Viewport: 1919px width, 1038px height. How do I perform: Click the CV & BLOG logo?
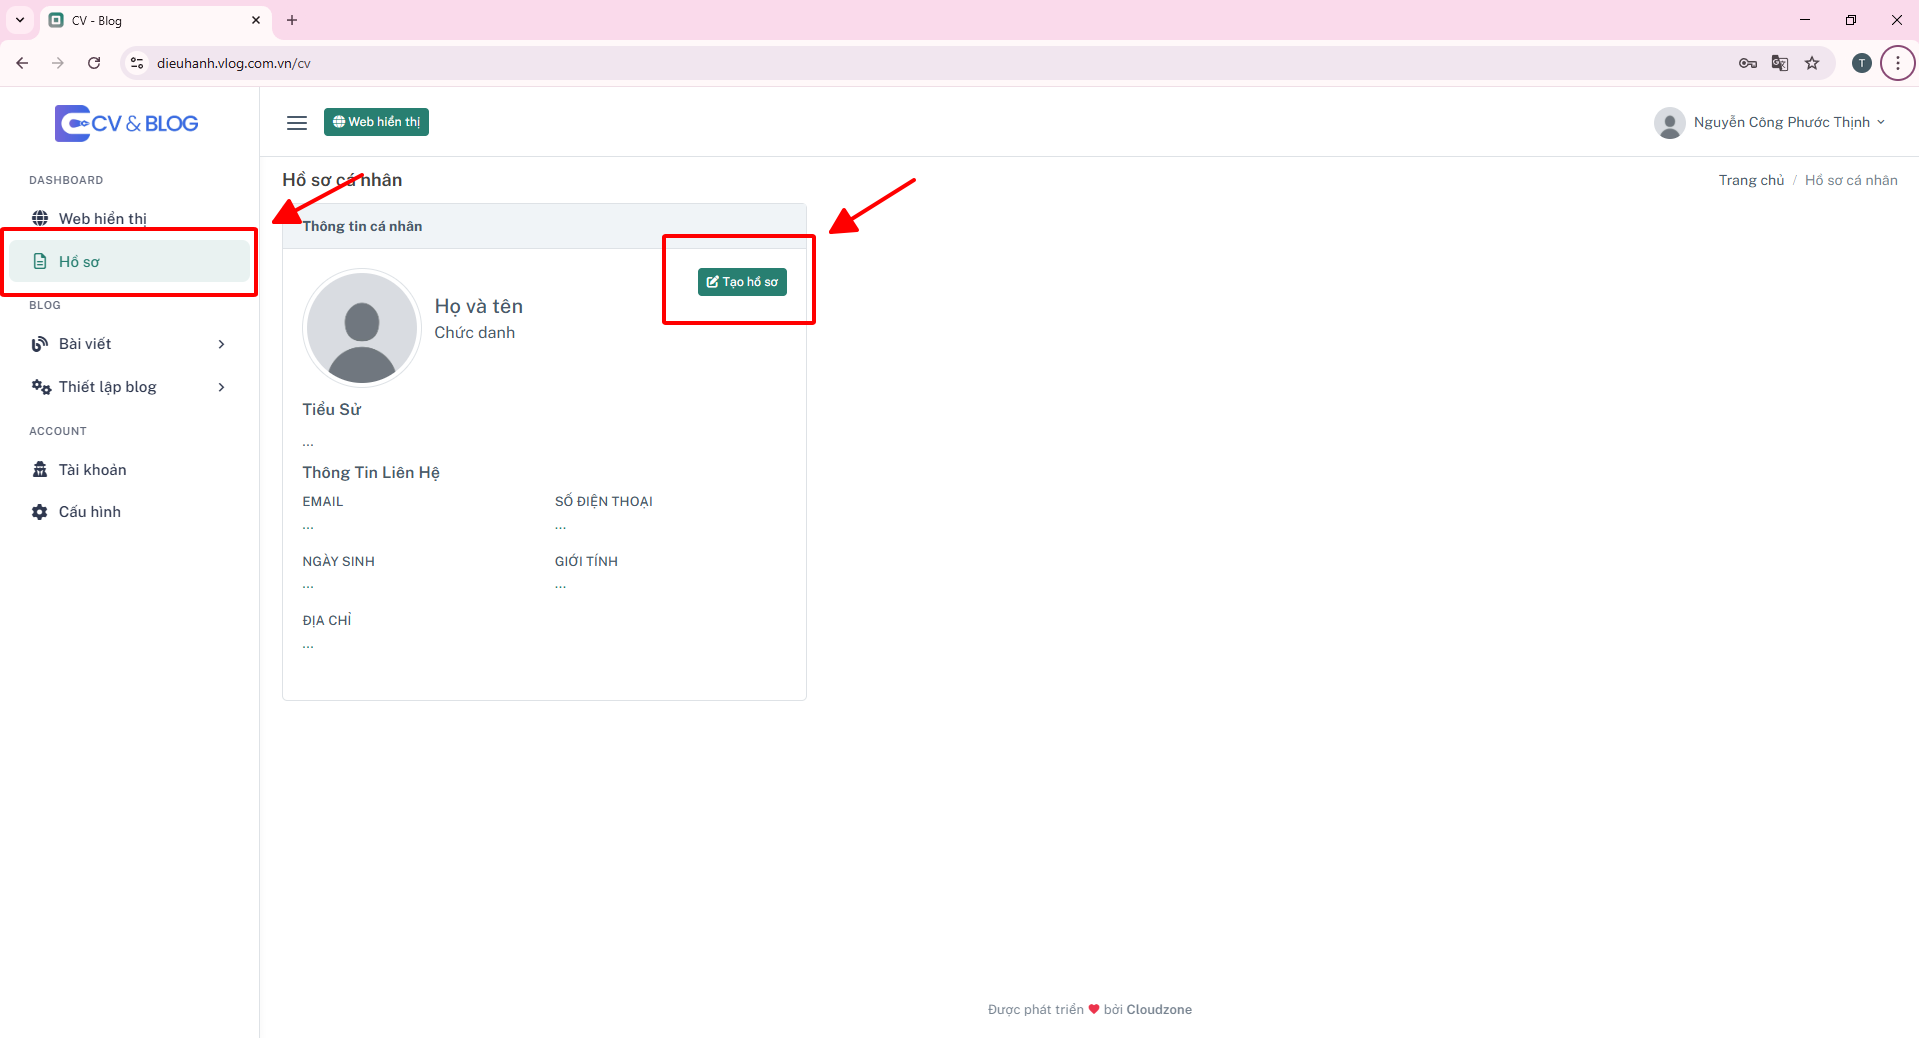(127, 123)
